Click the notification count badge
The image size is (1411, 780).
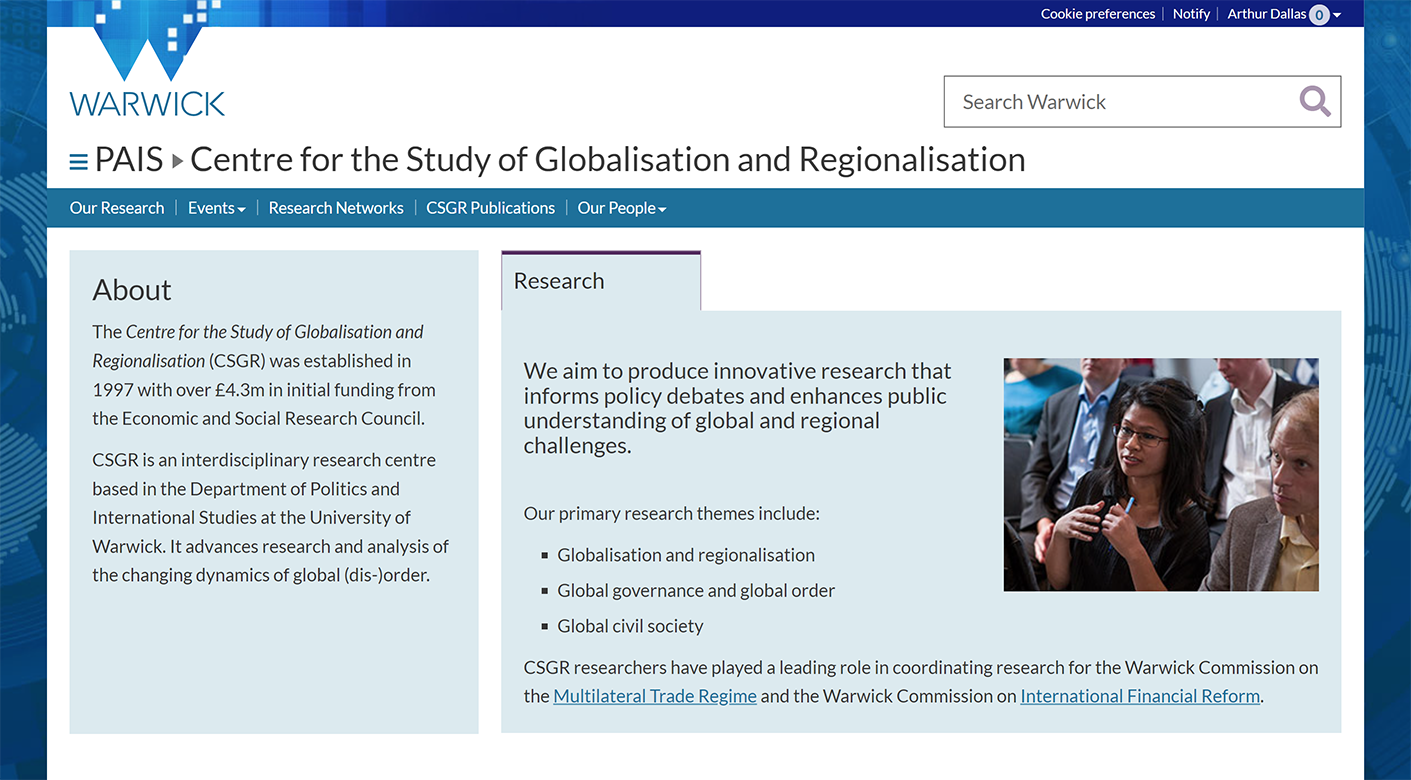1319,15
